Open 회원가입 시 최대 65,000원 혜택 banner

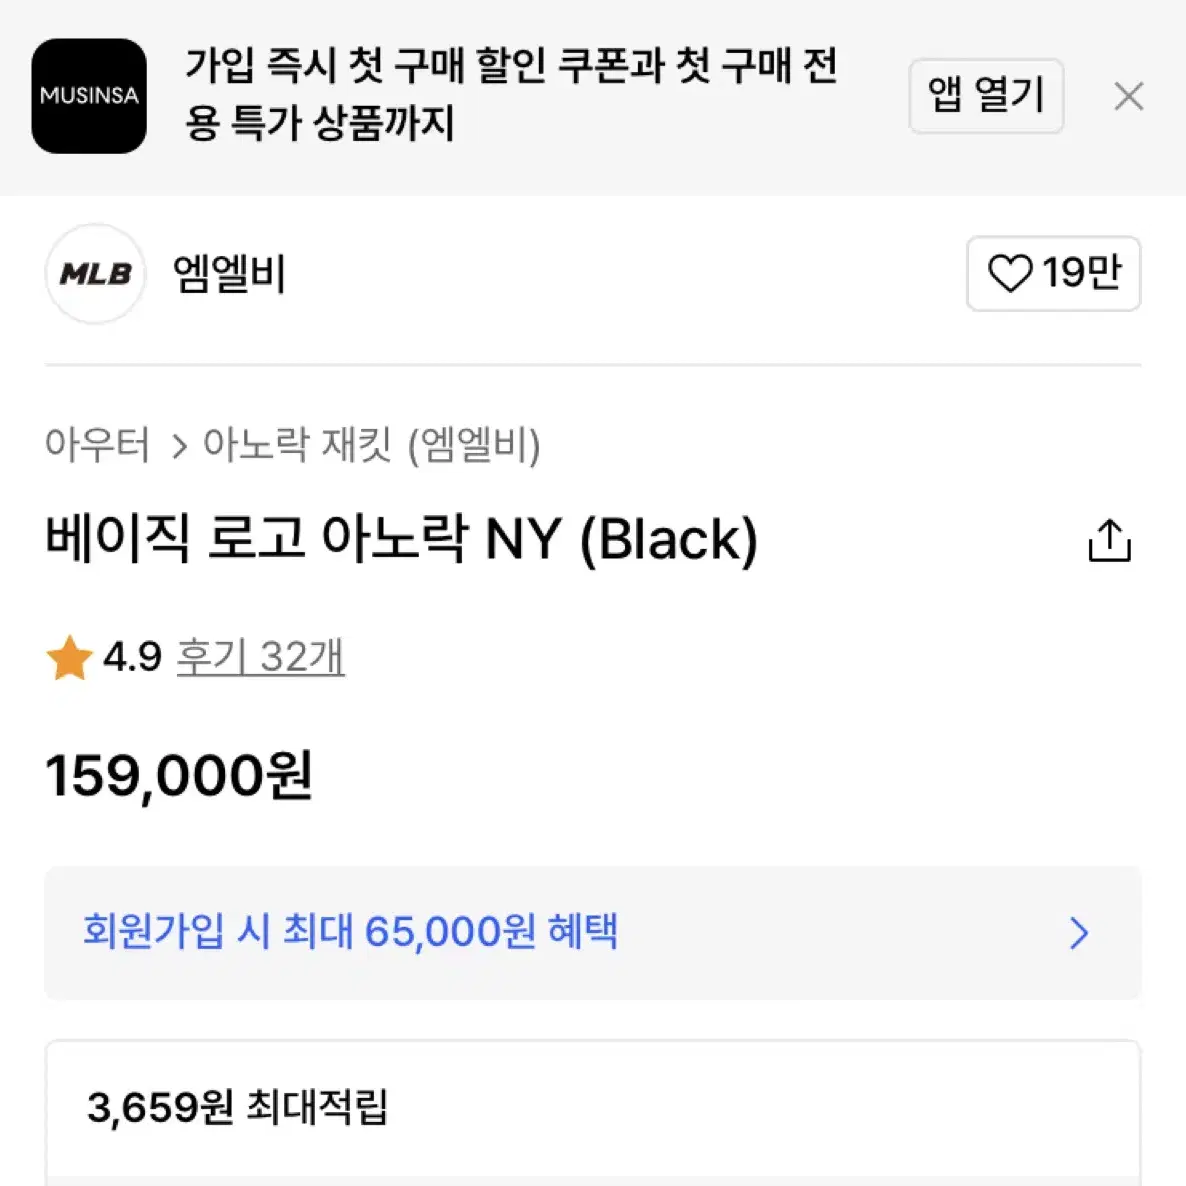coord(593,933)
